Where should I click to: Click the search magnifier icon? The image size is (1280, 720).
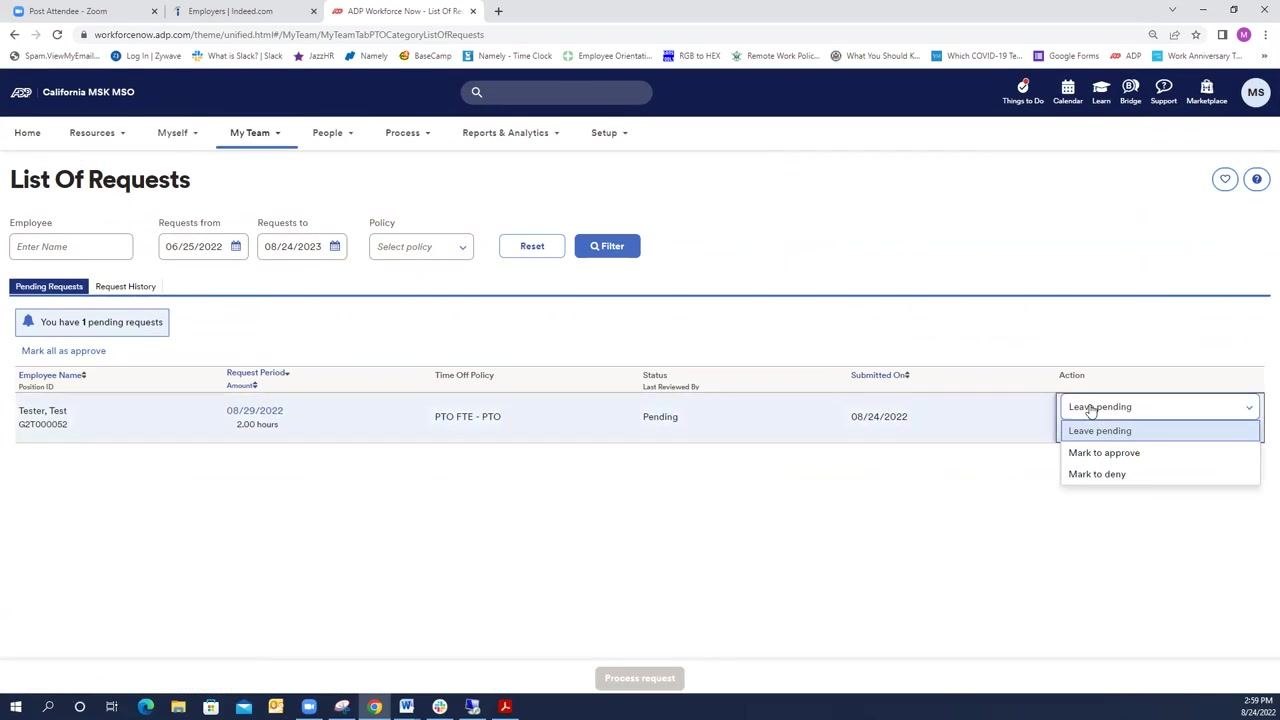point(477,92)
